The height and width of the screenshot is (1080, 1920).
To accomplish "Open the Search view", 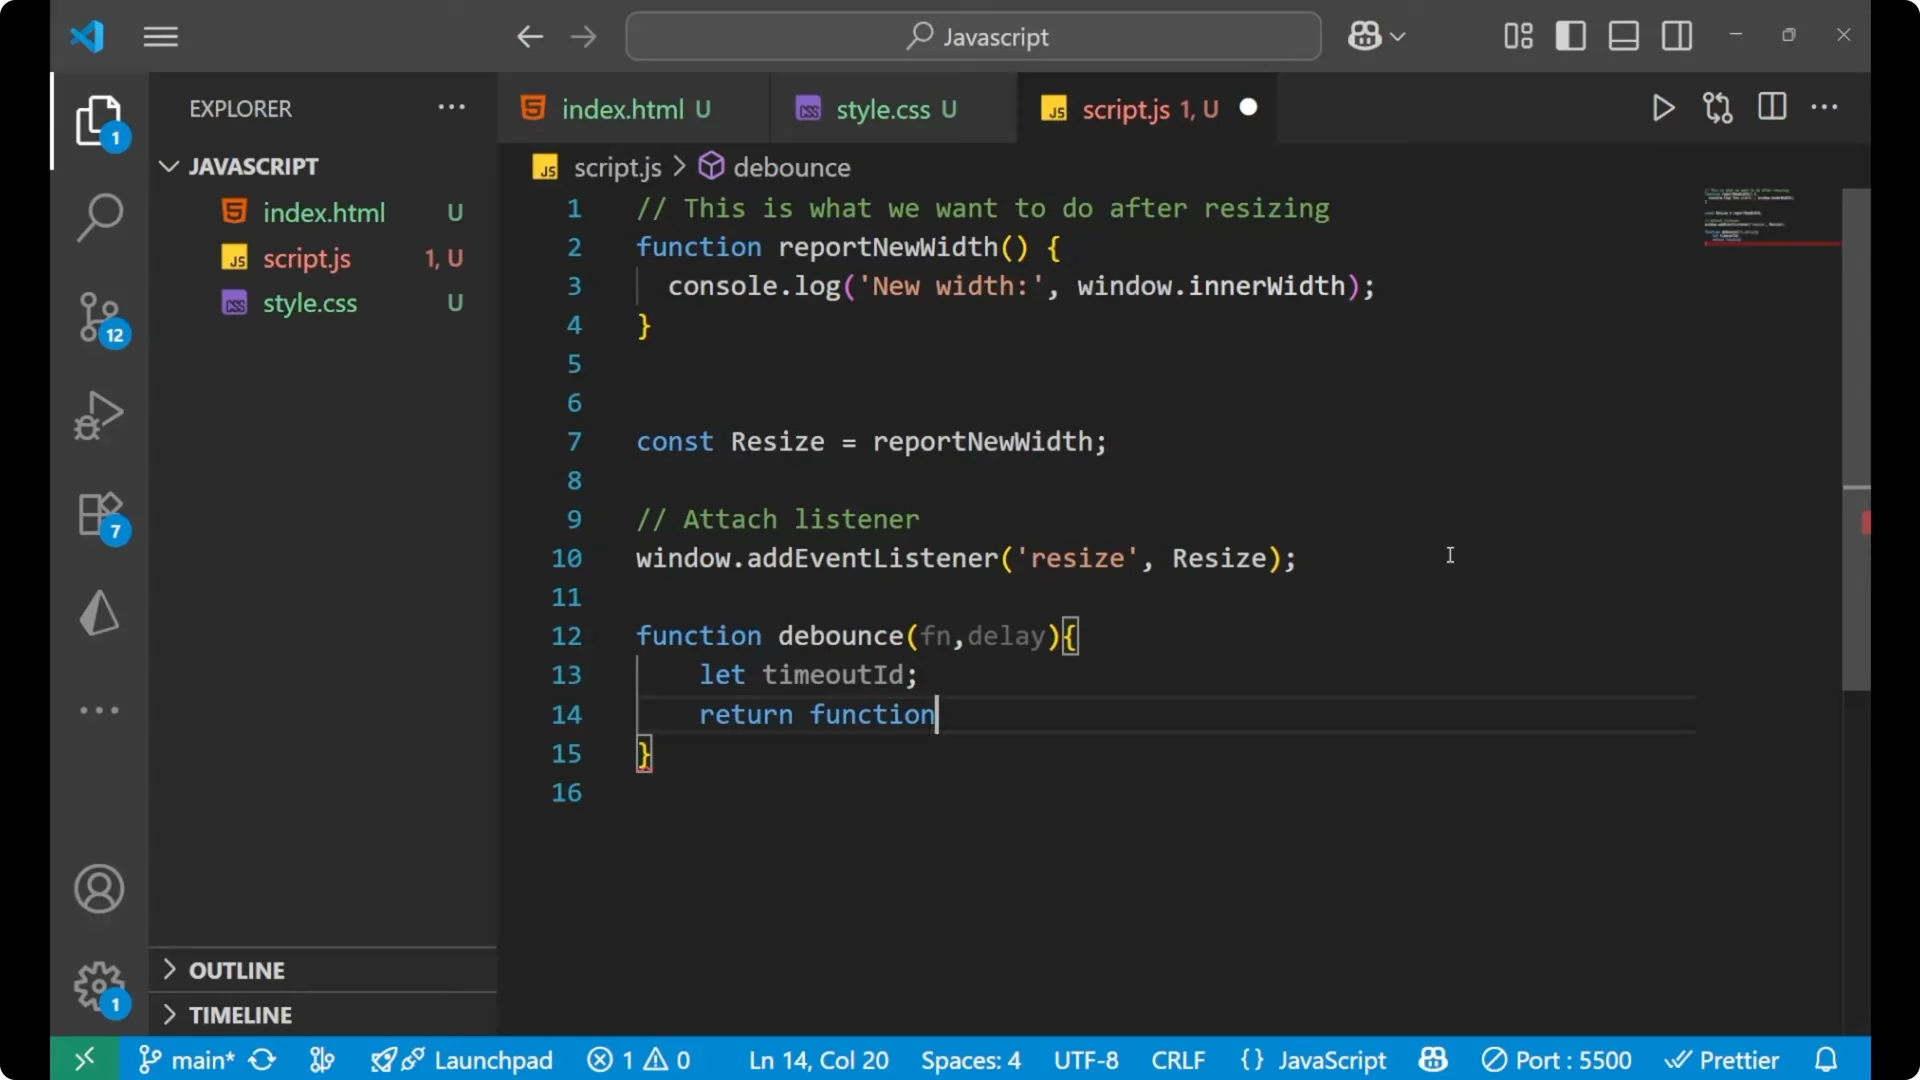I will pos(100,217).
